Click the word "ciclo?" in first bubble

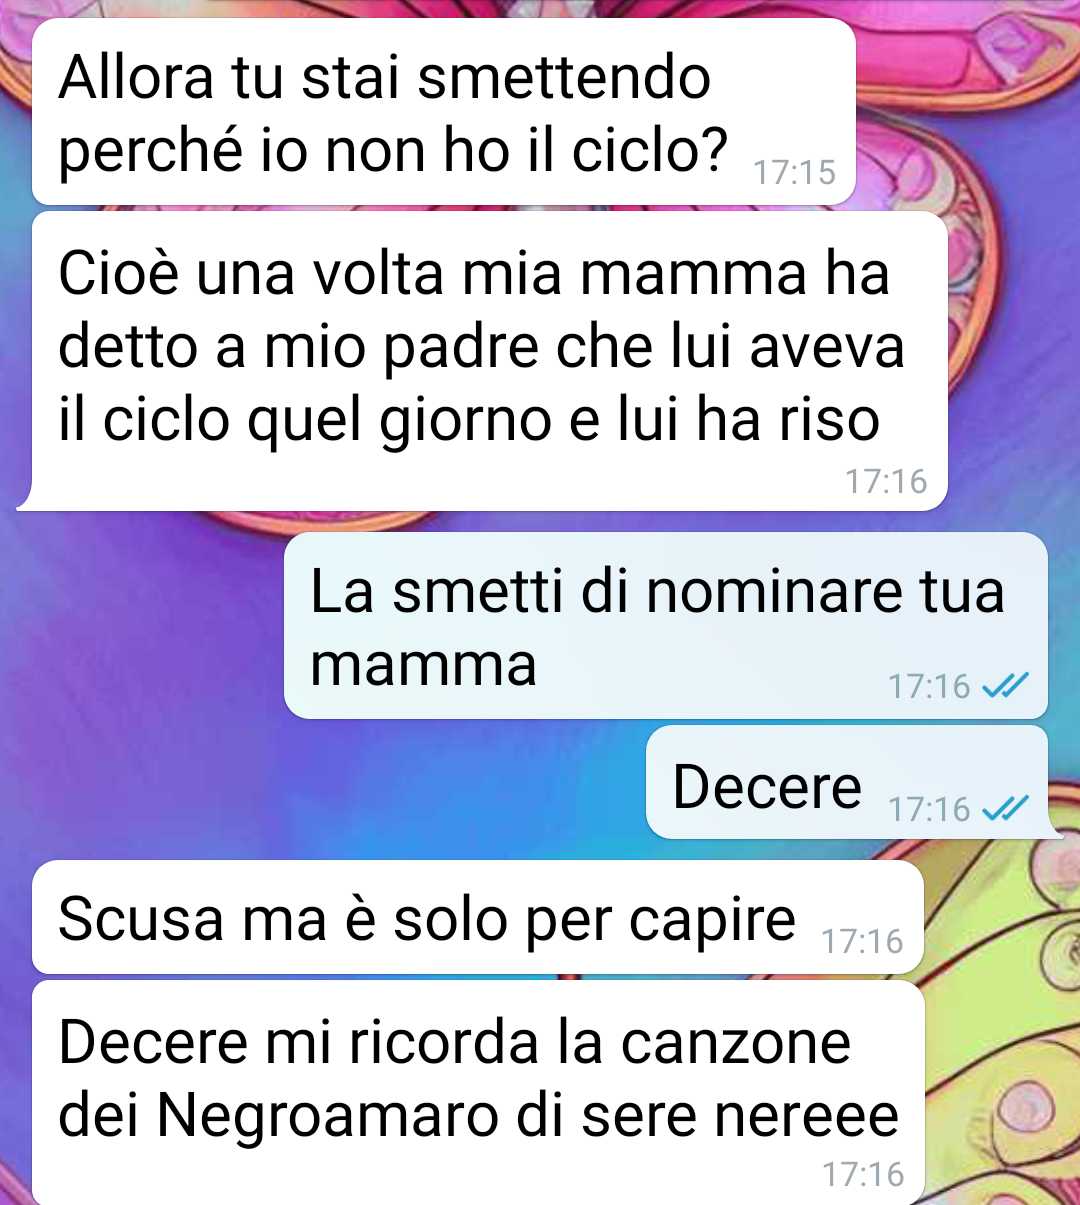click(x=650, y=150)
